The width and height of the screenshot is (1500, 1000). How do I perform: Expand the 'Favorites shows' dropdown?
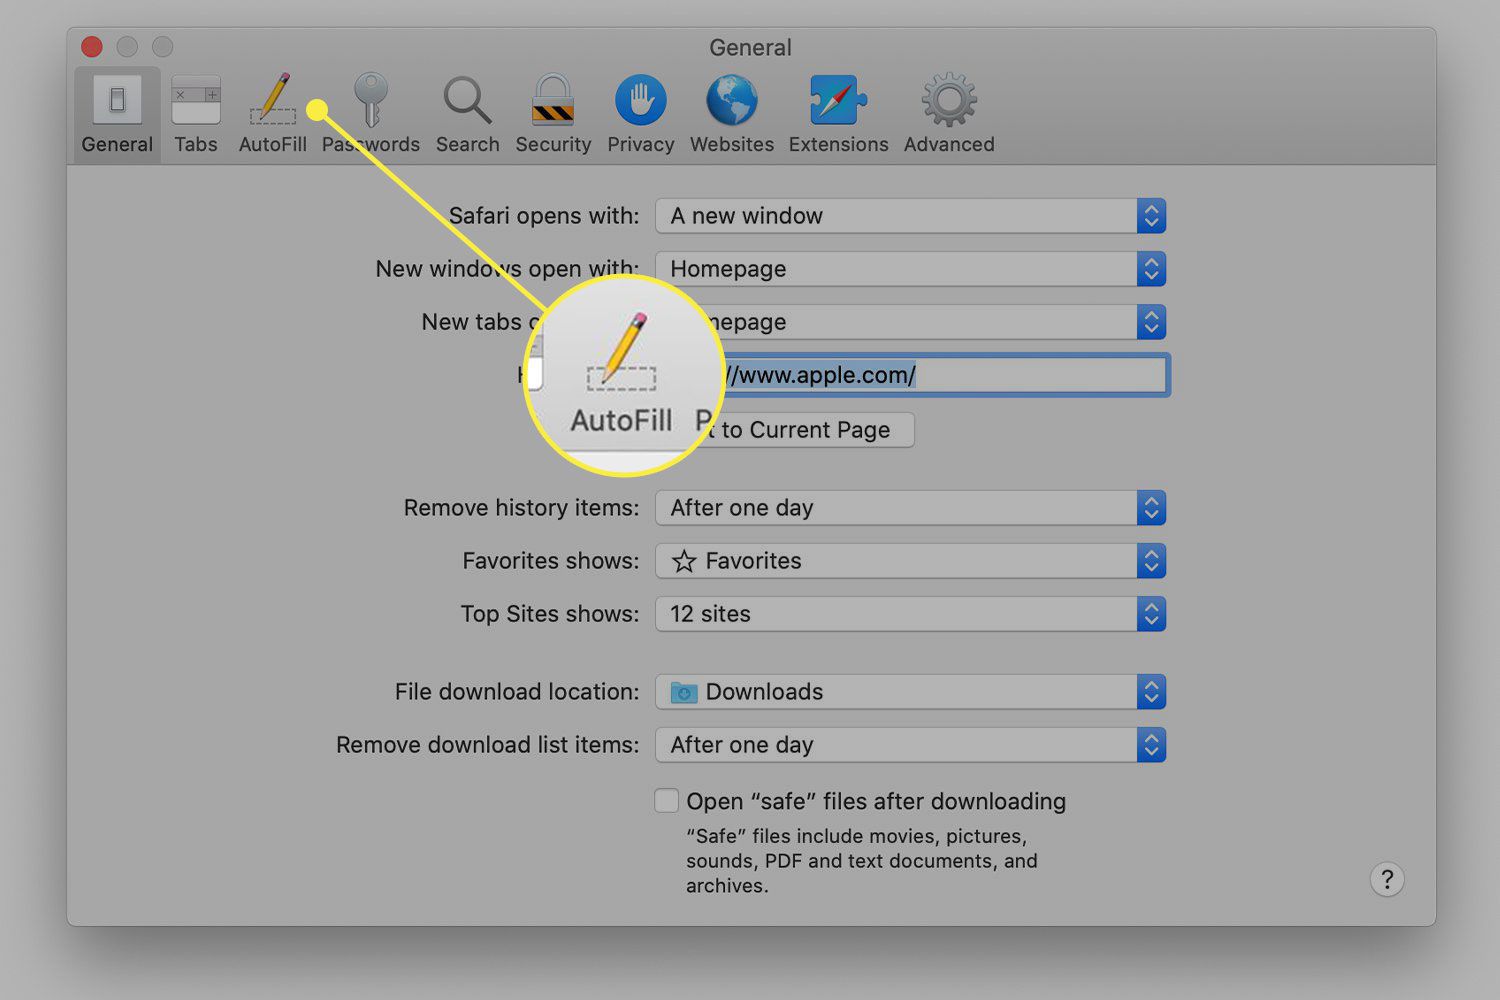tap(910, 561)
